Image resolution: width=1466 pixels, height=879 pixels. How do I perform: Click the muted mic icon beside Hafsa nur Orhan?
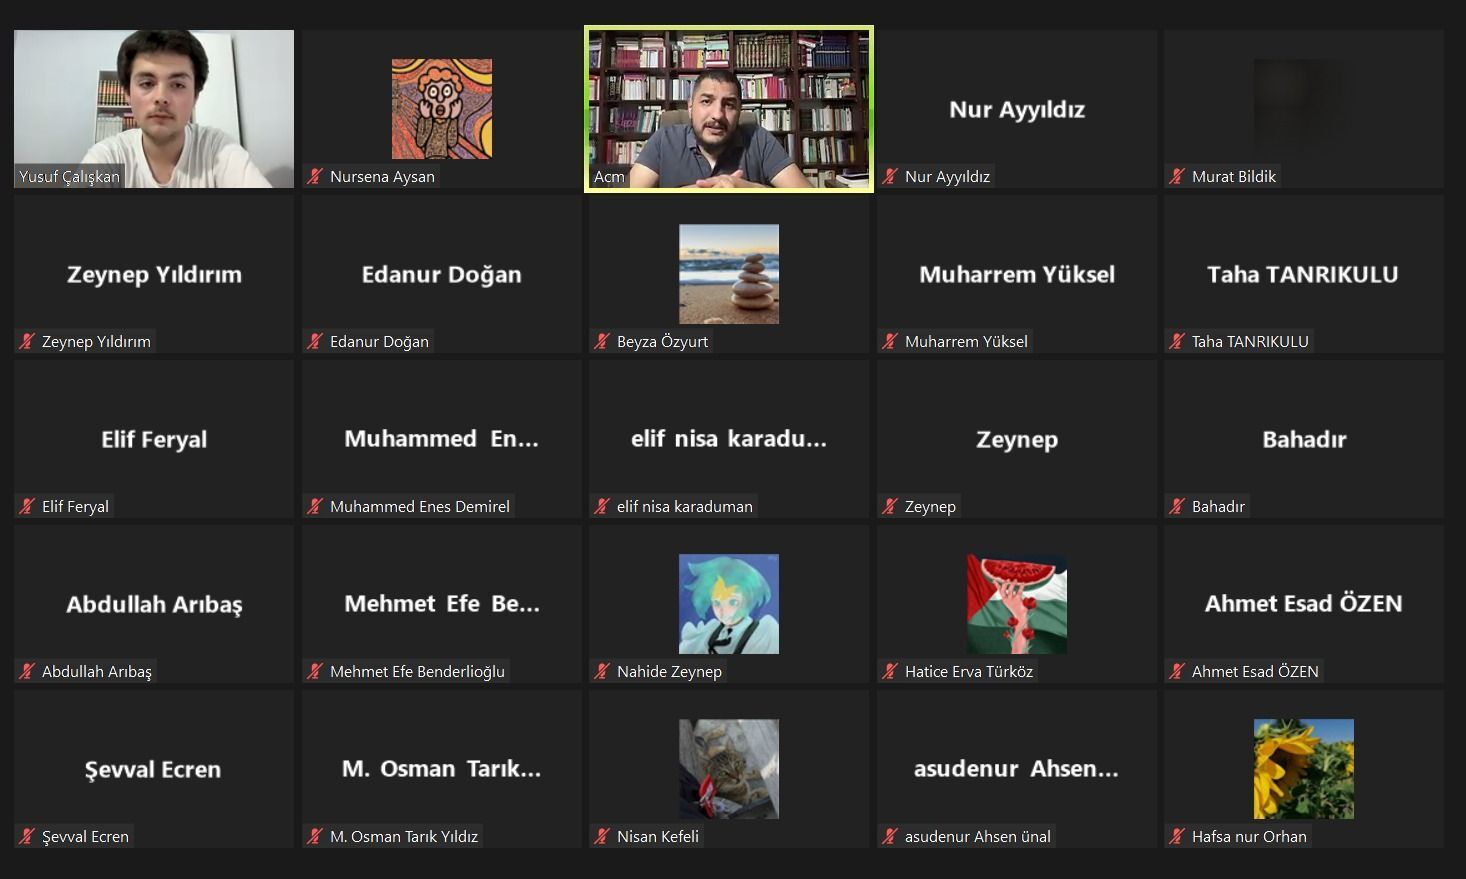pos(1177,837)
